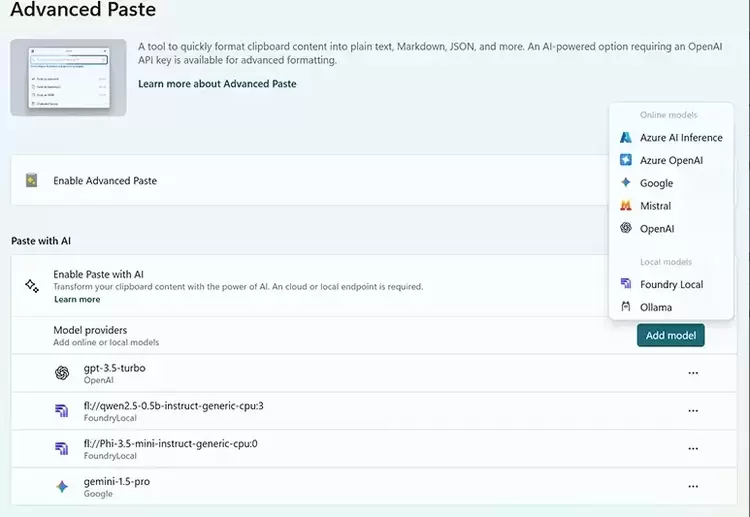Click the Paste with AI sparkle icon
Screen dimensions: 750x517
coord(32,285)
